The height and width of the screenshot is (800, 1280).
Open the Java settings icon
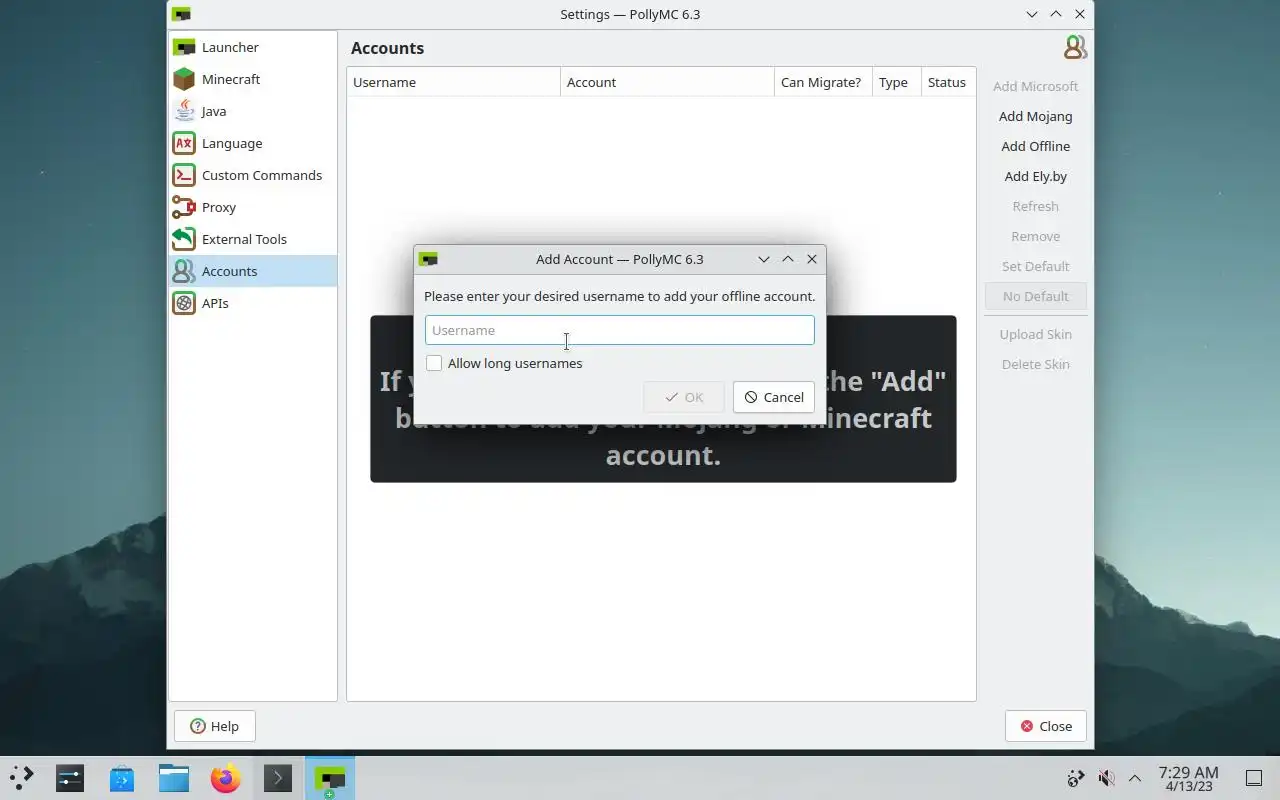point(184,111)
